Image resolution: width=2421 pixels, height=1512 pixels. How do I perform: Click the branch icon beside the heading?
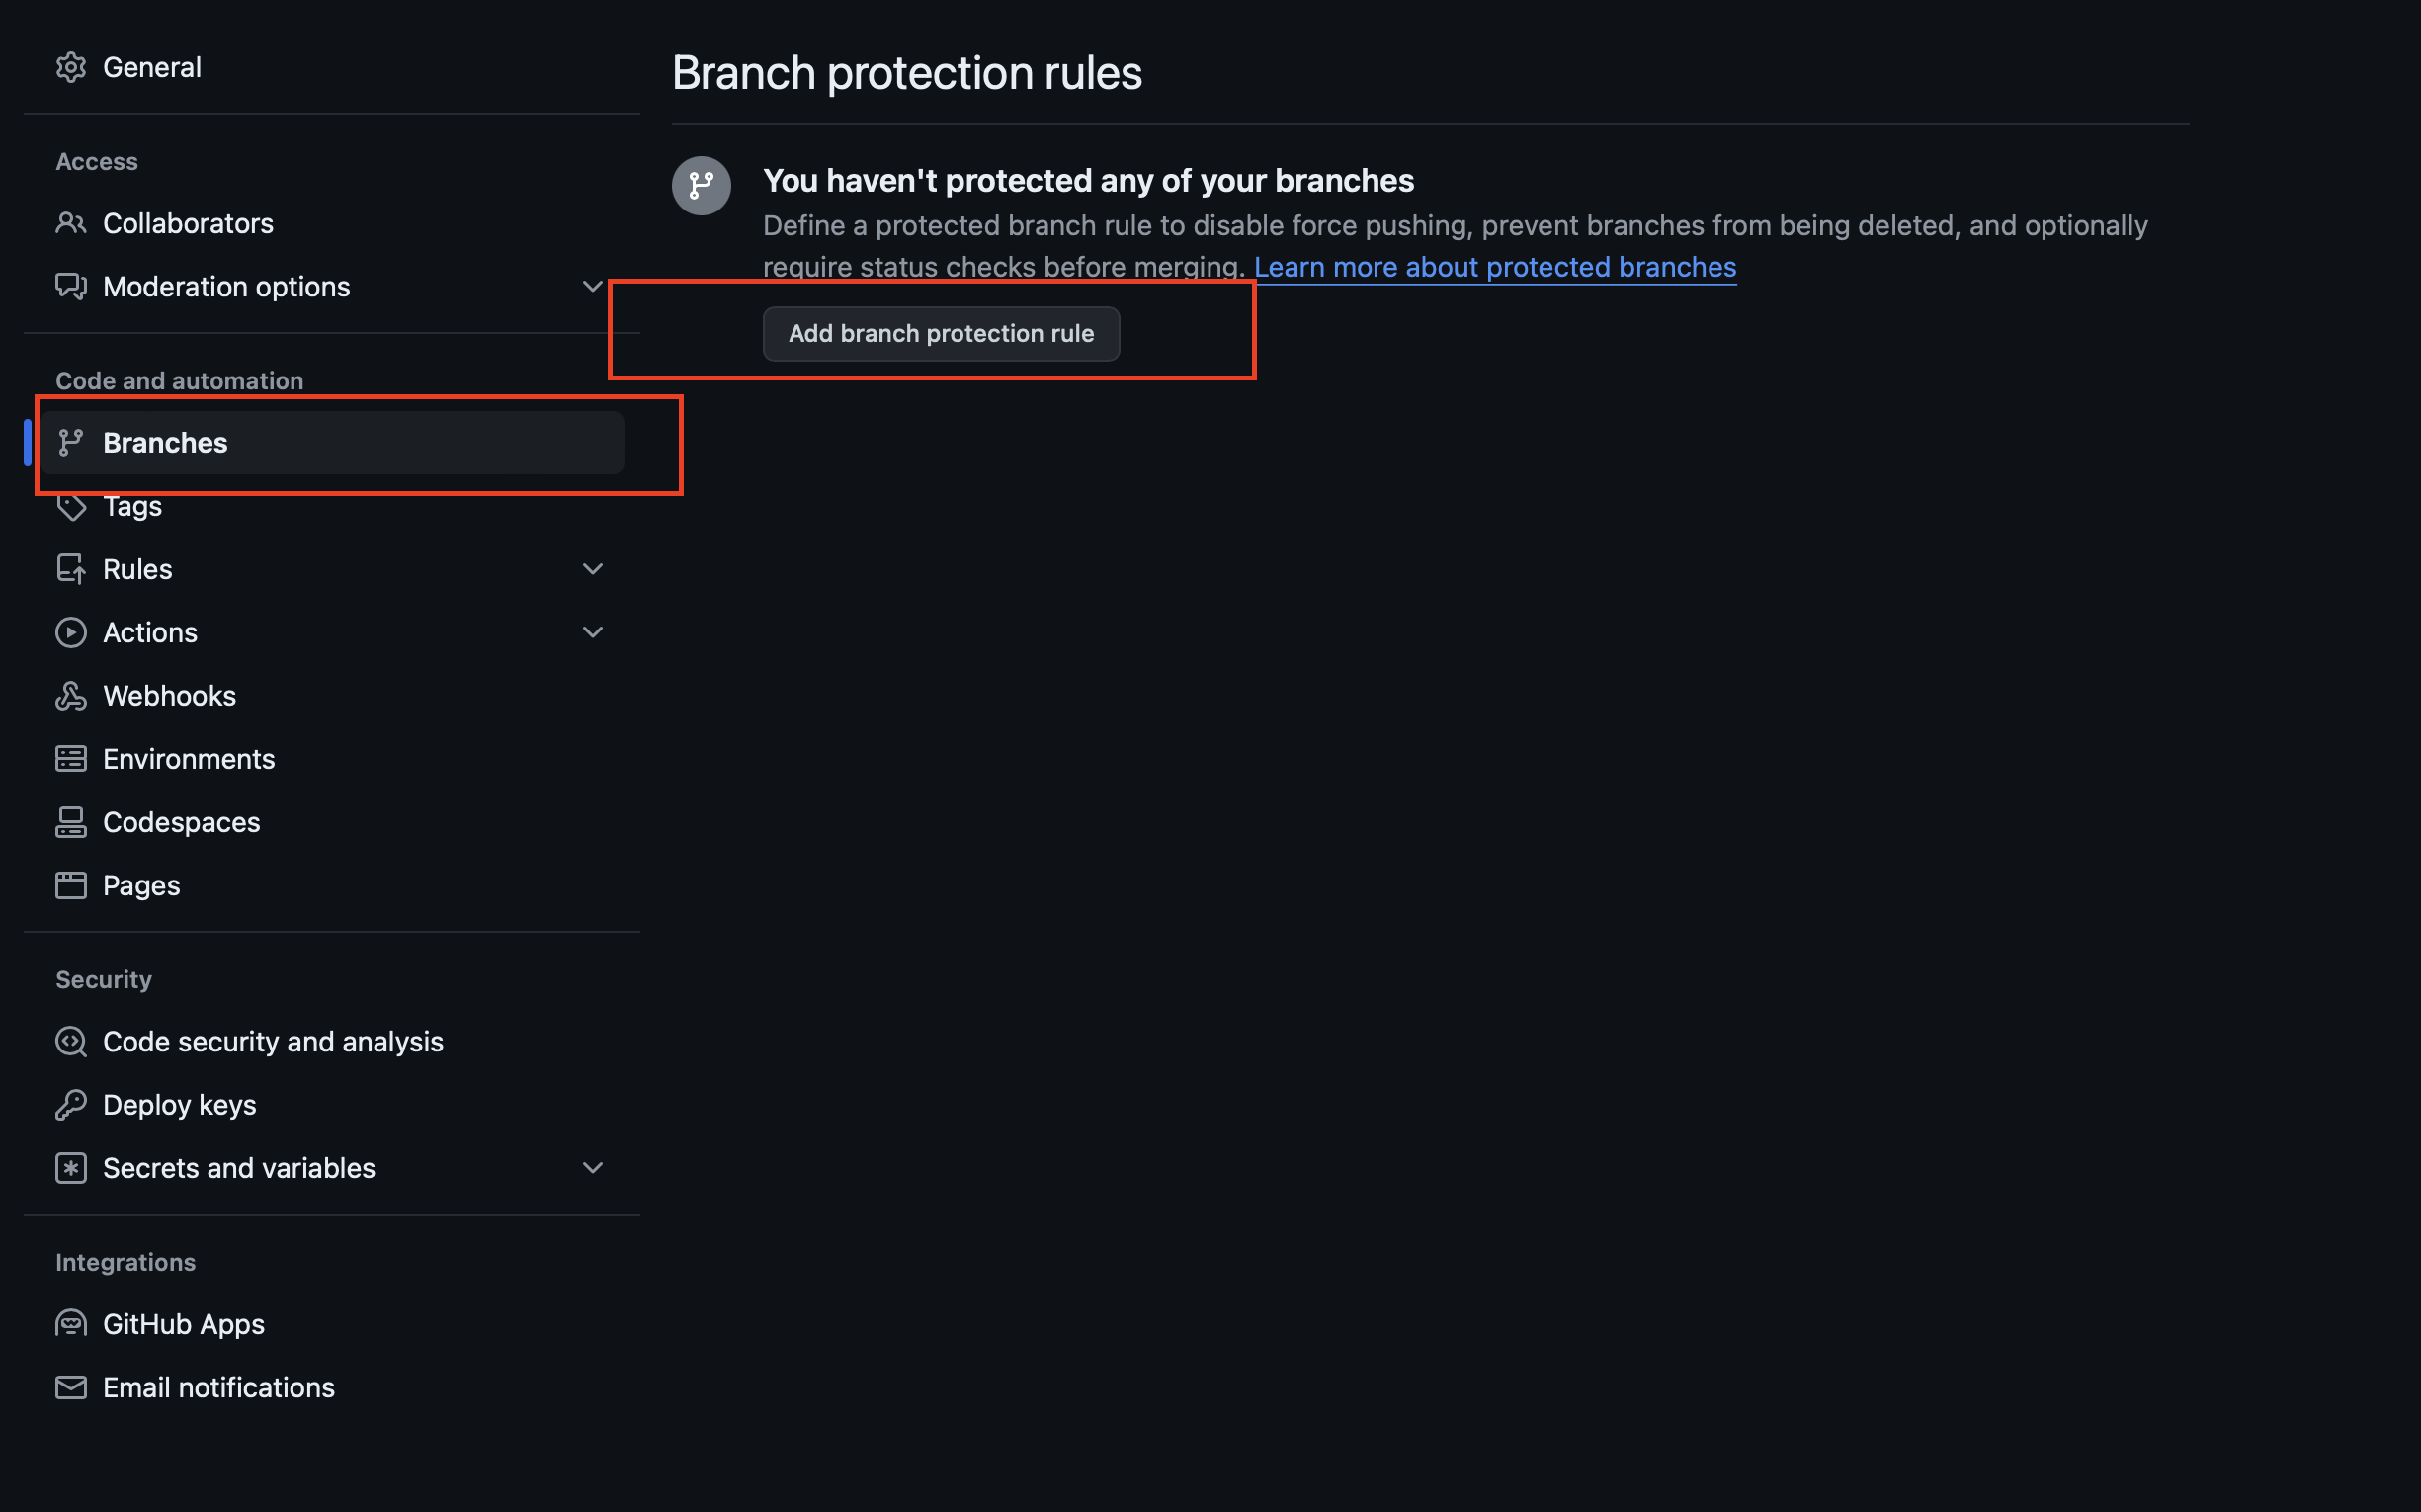point(701,186)
